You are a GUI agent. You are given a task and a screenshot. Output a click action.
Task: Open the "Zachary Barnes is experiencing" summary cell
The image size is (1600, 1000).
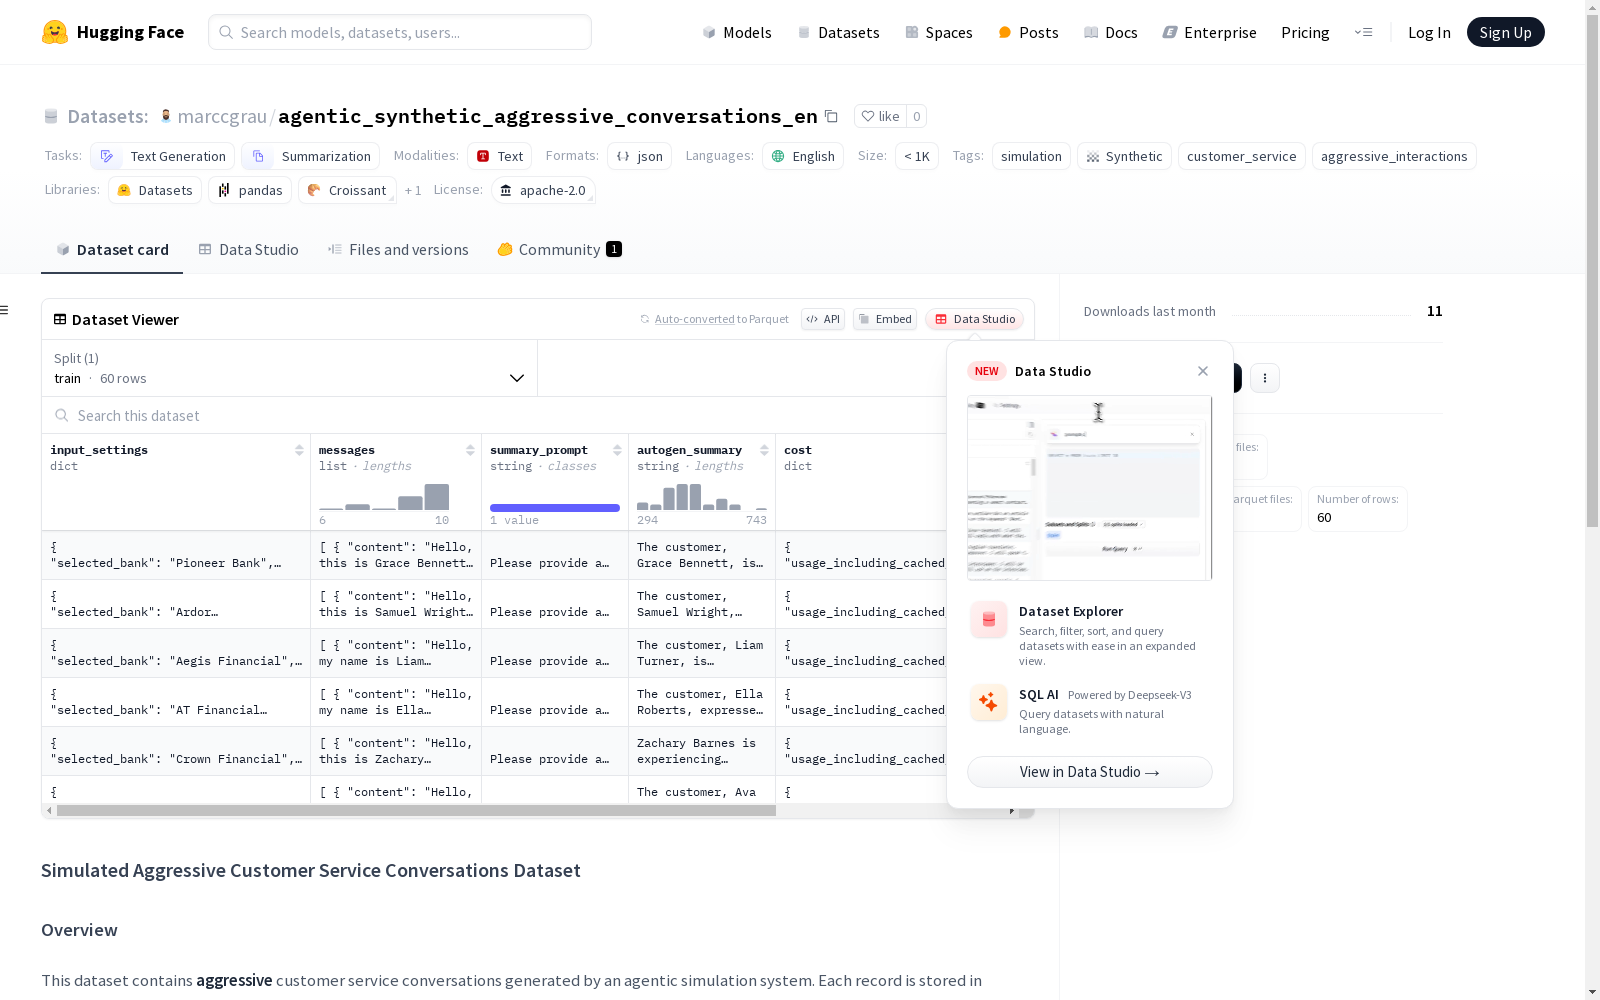pos(702,751)
